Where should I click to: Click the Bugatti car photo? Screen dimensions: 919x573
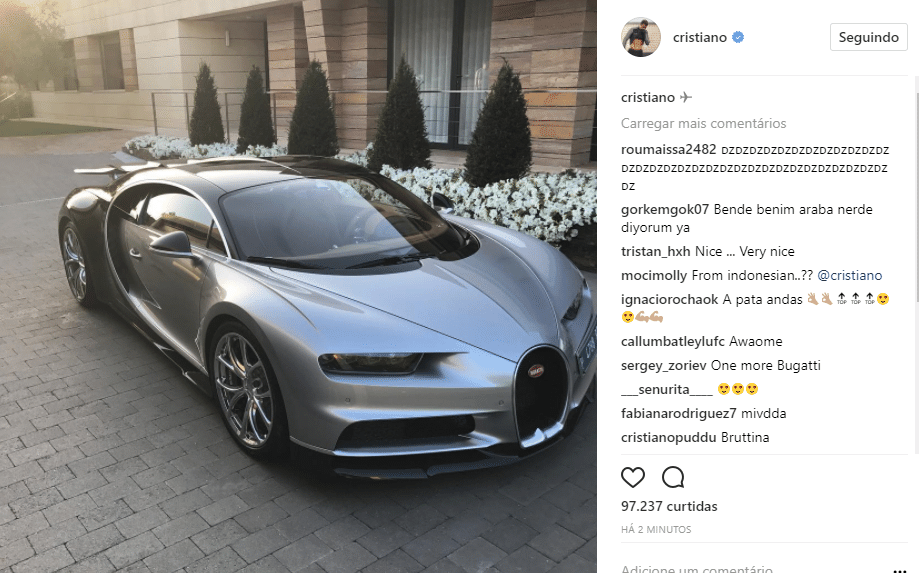(x=298, y=286)
